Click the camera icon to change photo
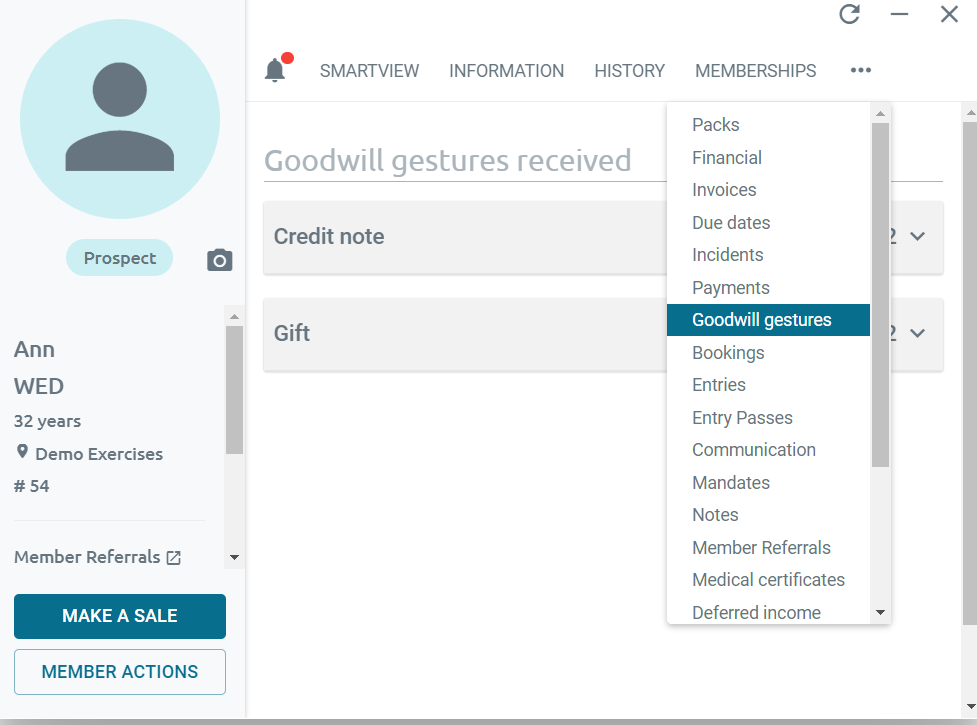This screenshot has height=725, width=977. coord(219,260)
